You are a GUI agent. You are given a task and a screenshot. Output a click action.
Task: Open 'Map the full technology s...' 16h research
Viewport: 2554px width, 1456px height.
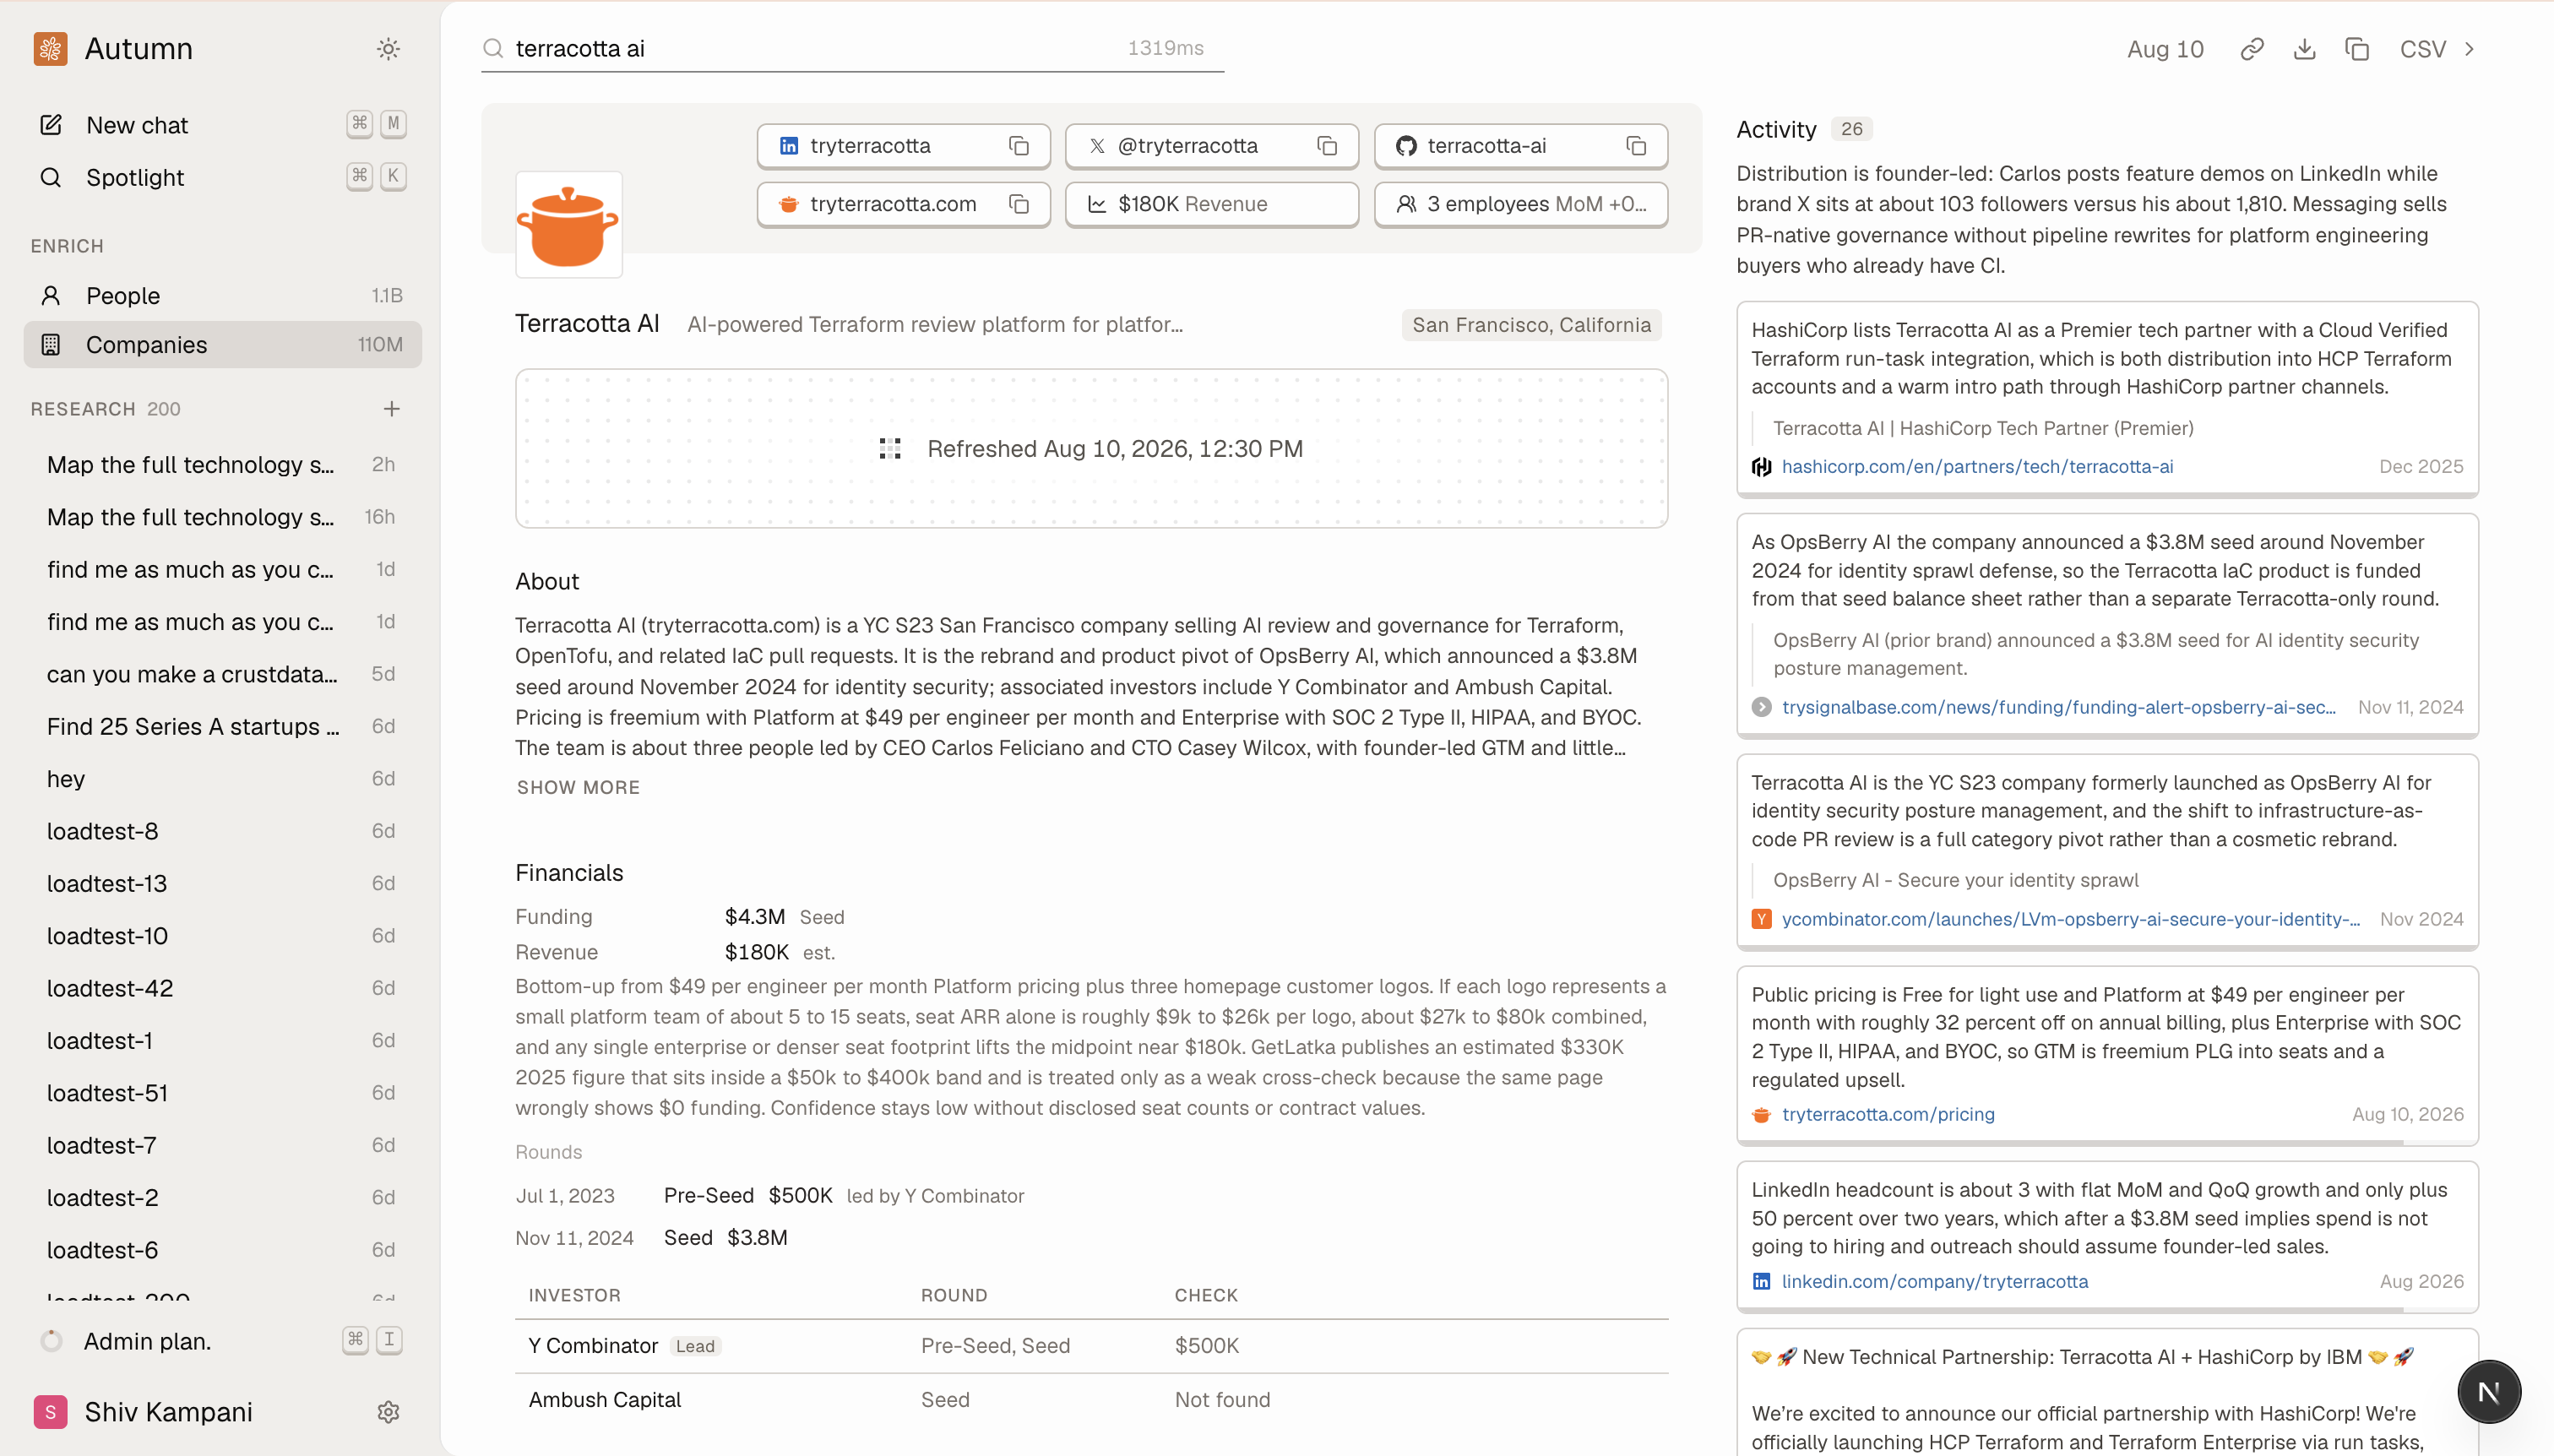[x=222, y=516]
